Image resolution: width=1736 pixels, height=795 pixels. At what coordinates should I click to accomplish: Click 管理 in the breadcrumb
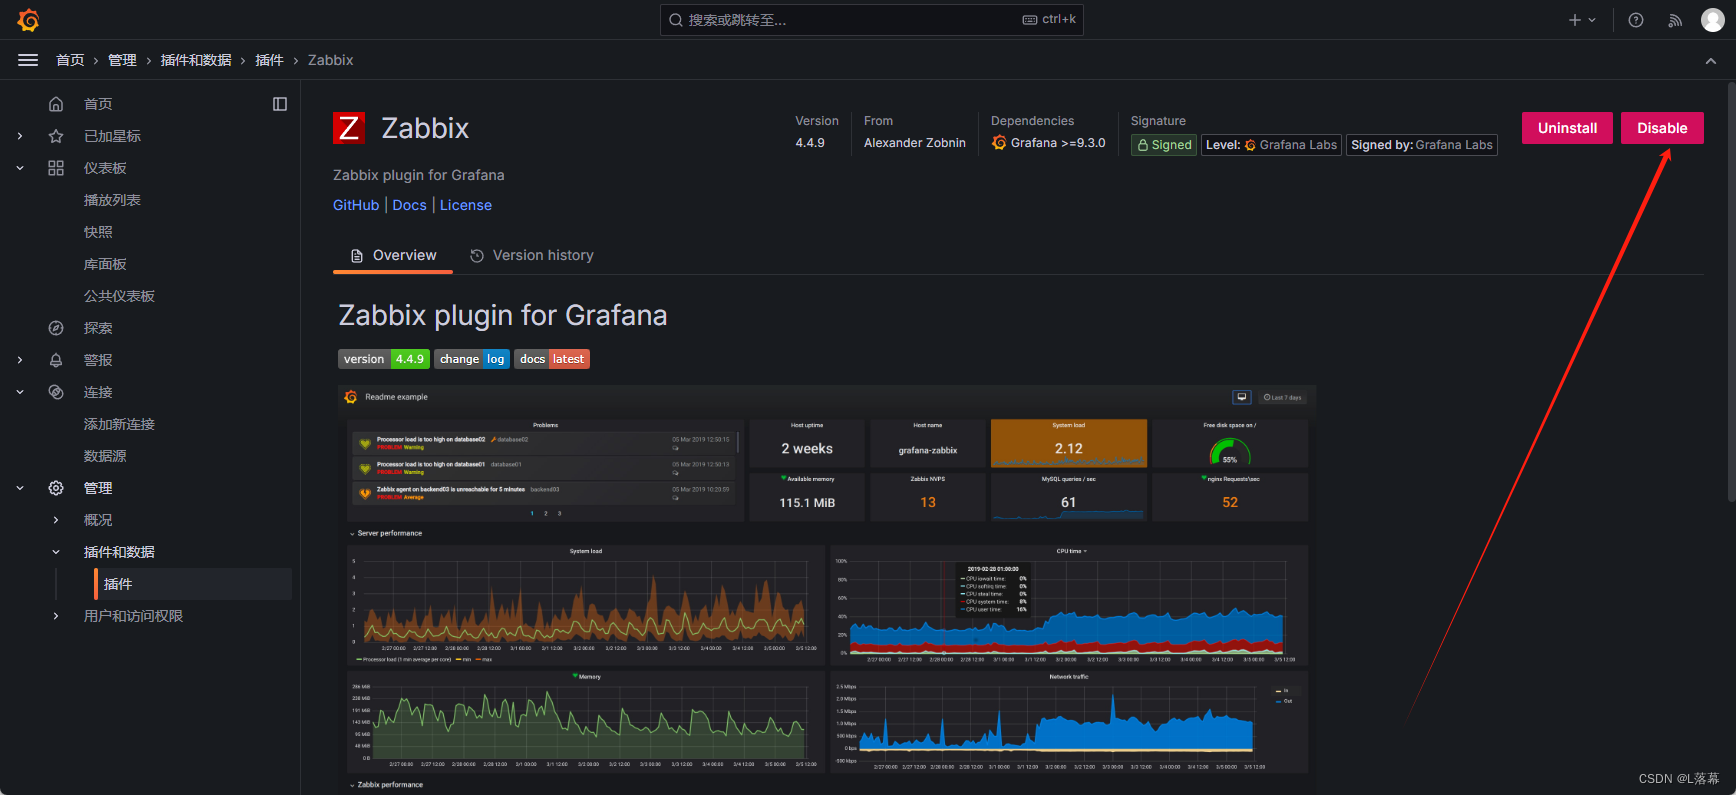122,60
